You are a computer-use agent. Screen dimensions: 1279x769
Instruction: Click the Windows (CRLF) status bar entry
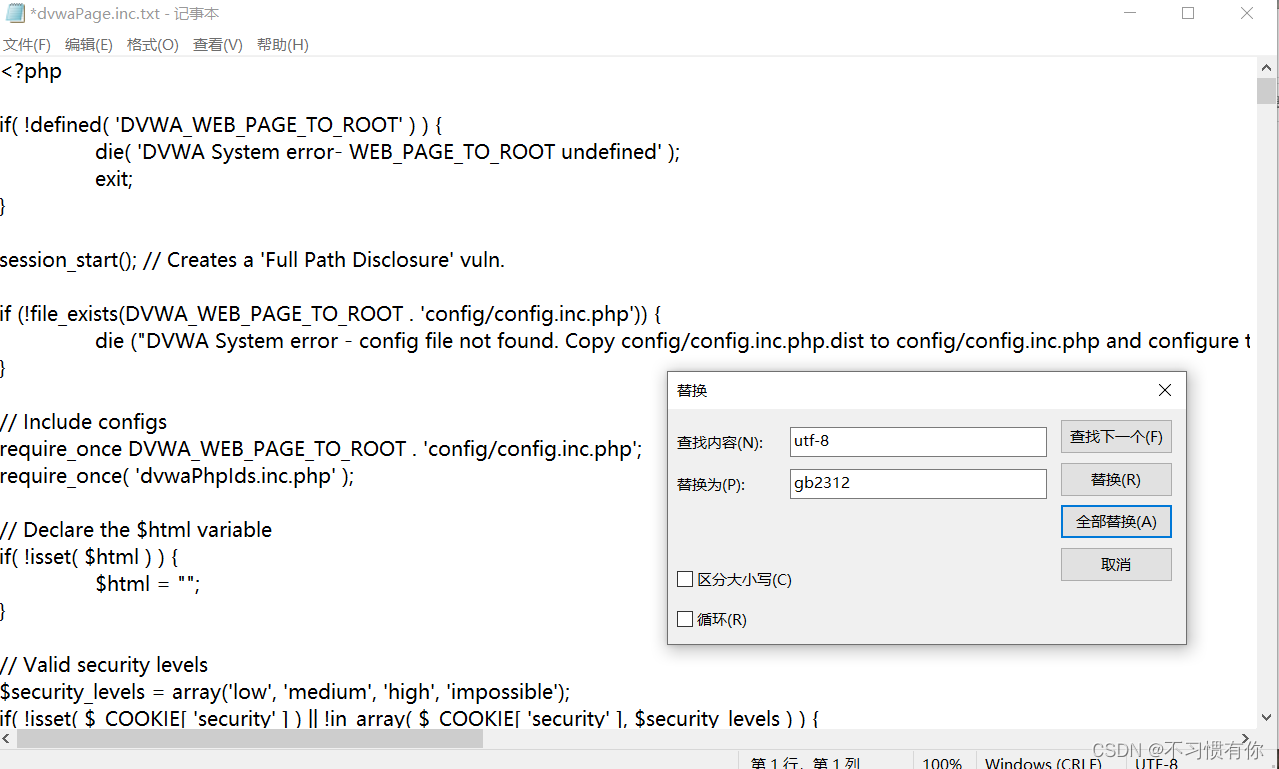click(x=1043, y=763)
